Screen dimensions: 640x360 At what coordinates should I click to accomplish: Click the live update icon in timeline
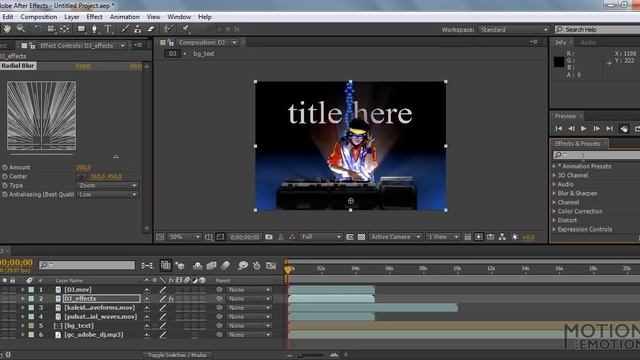pyautogui.click(x=165, y=265)
